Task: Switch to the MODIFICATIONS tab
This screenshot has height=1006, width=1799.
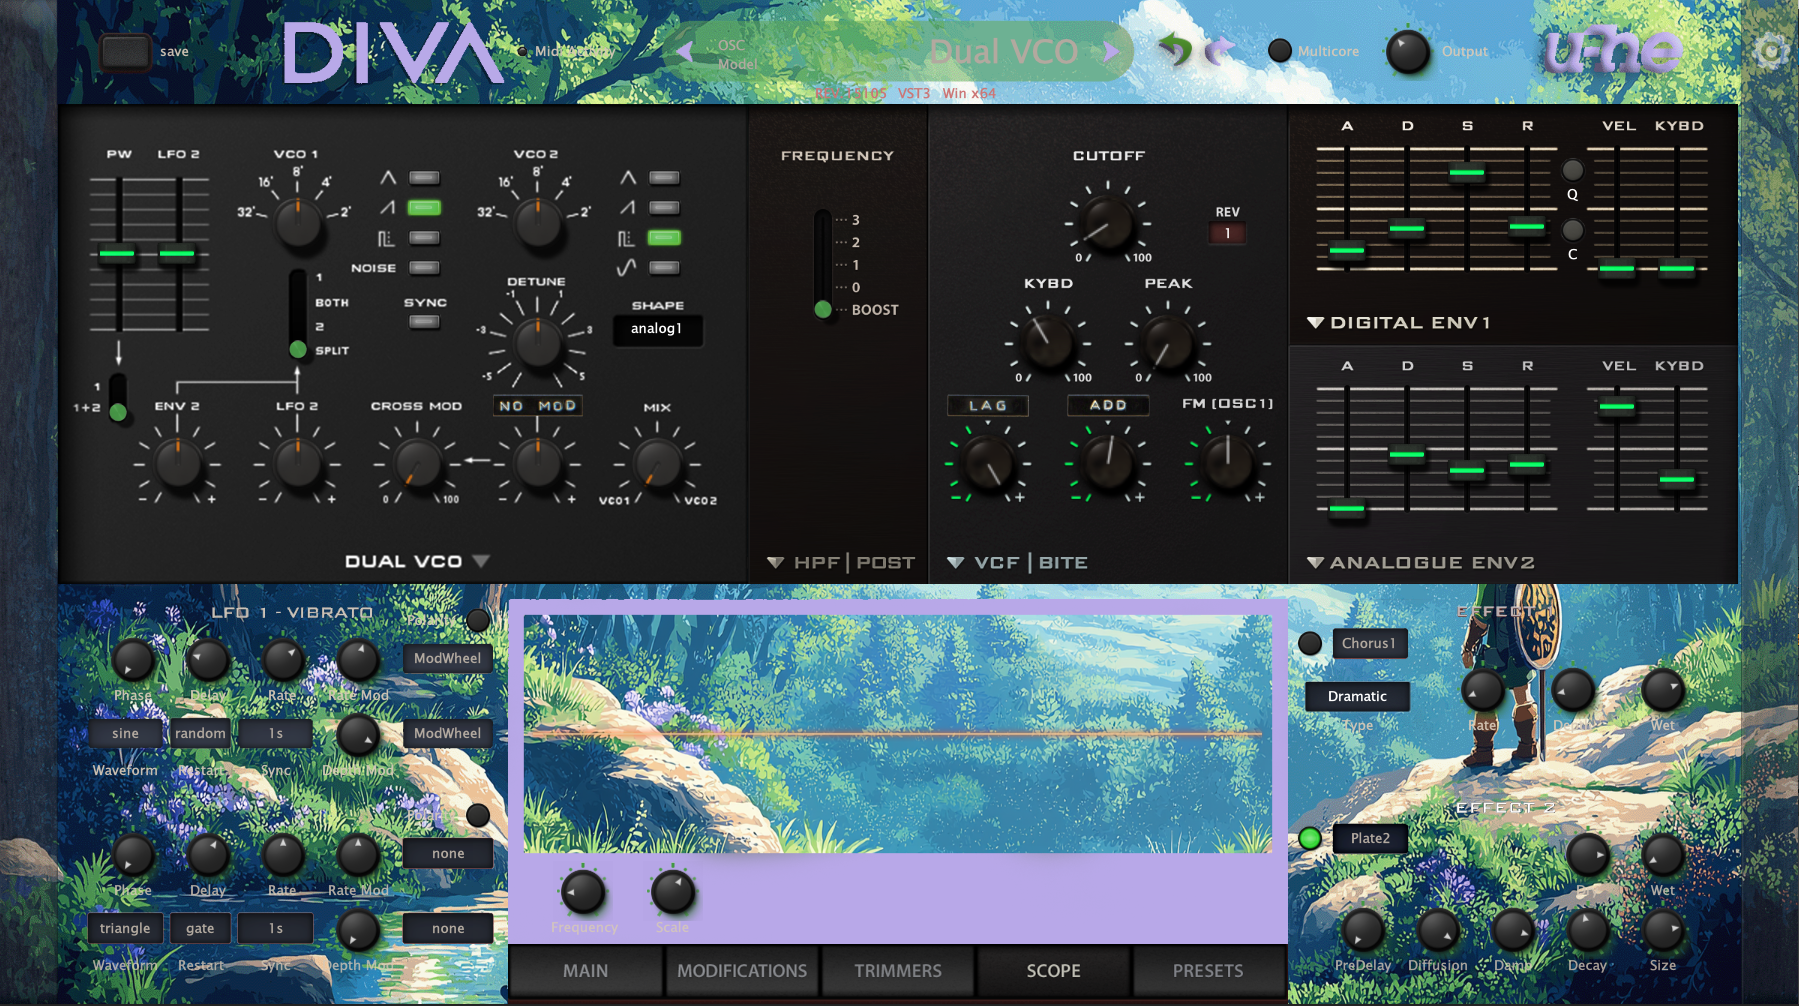Action: tap(742, 971)
